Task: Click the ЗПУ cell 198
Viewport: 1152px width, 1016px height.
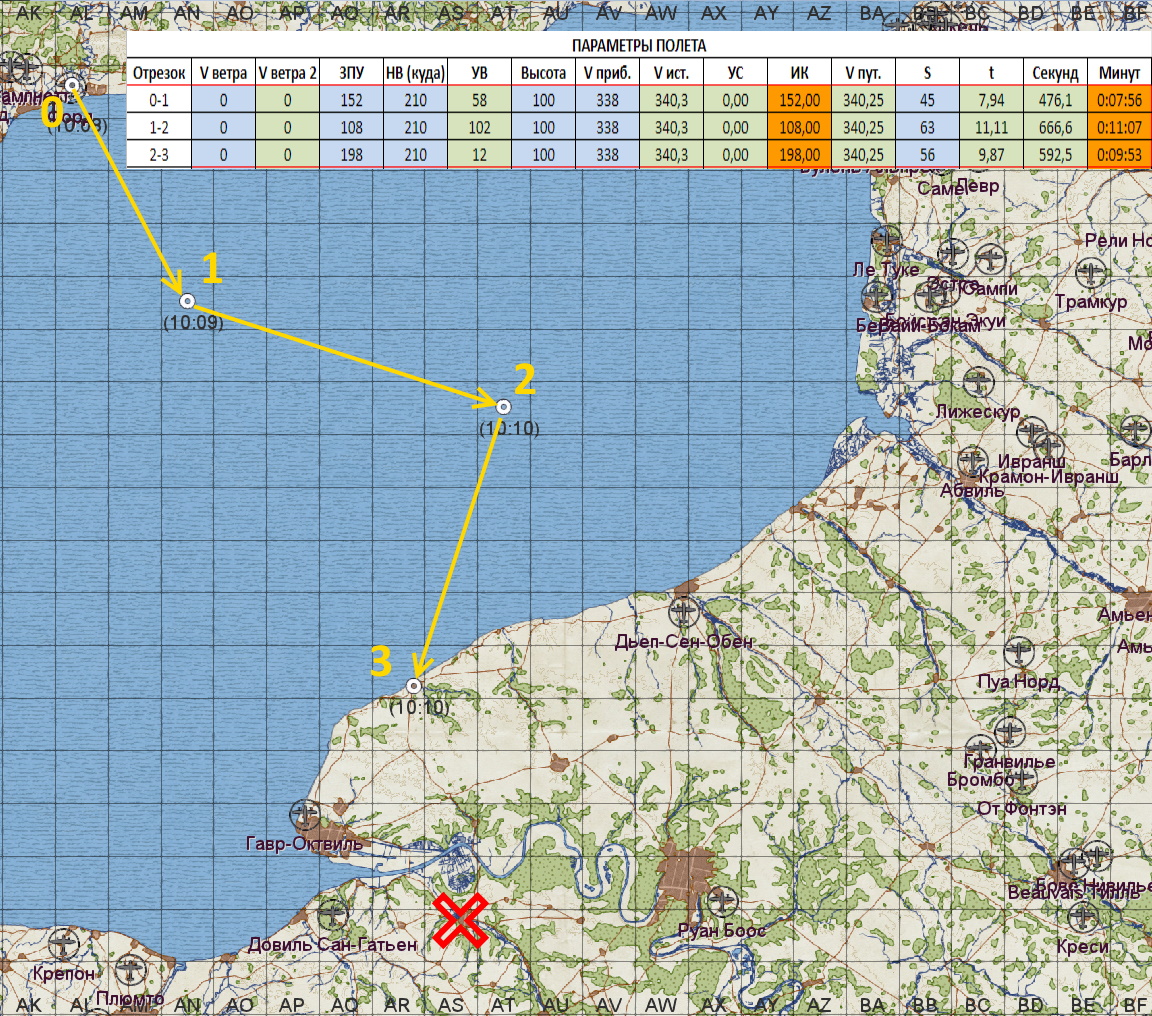Action: coord(351,154)
